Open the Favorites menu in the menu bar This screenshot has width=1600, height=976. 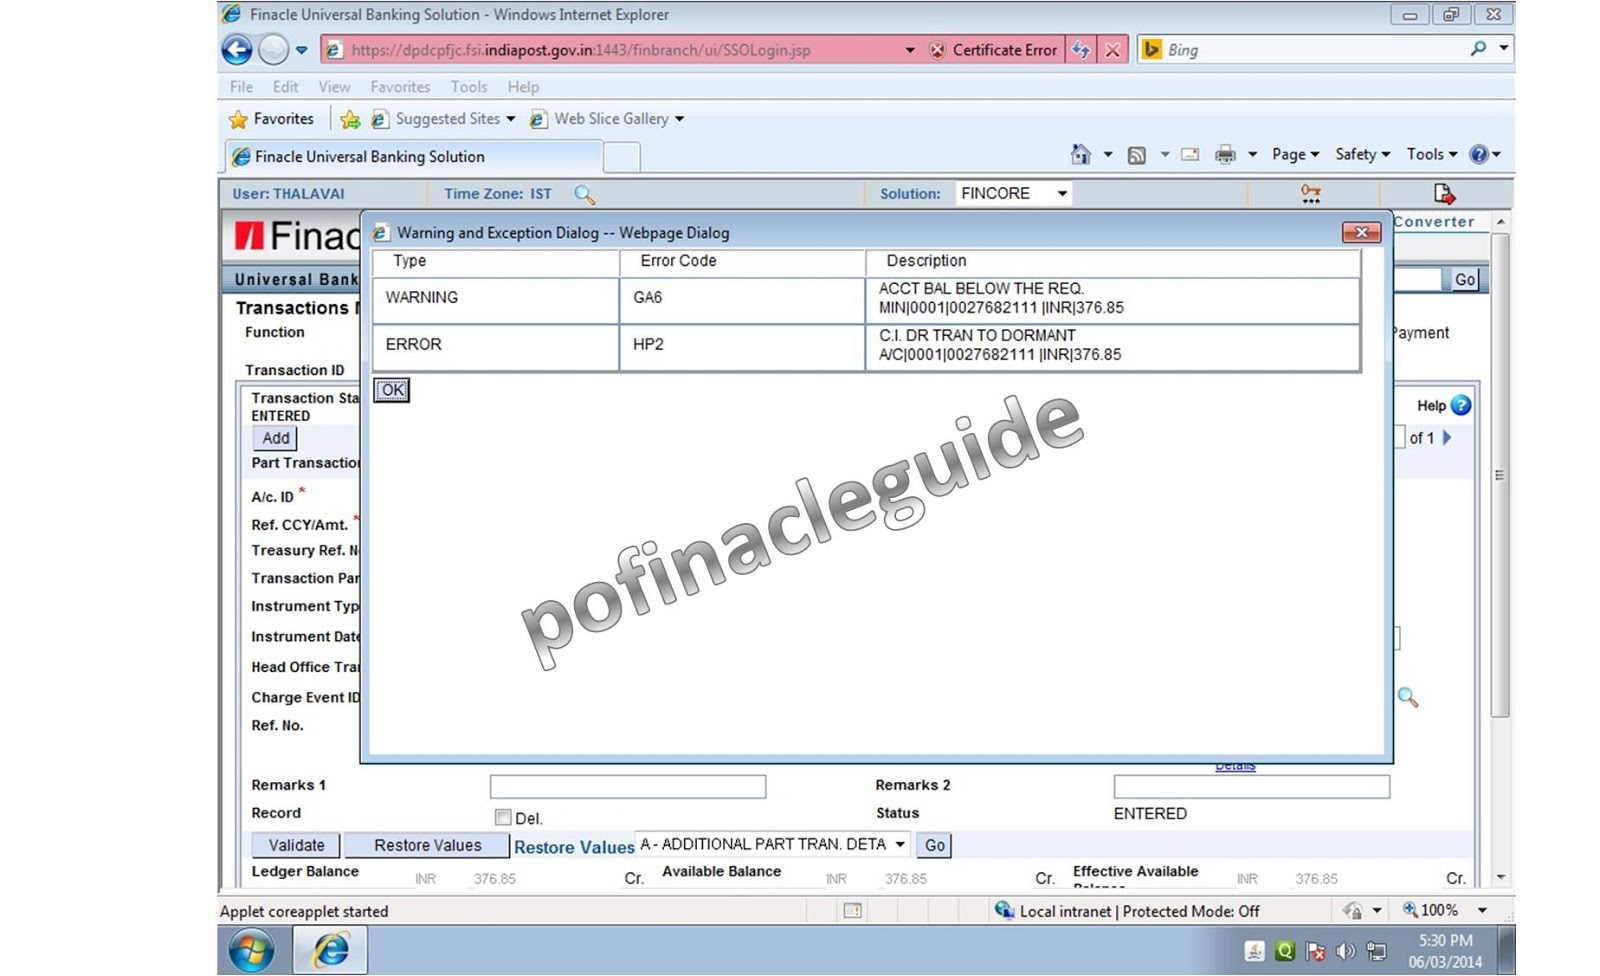click(x=400, y=87)
